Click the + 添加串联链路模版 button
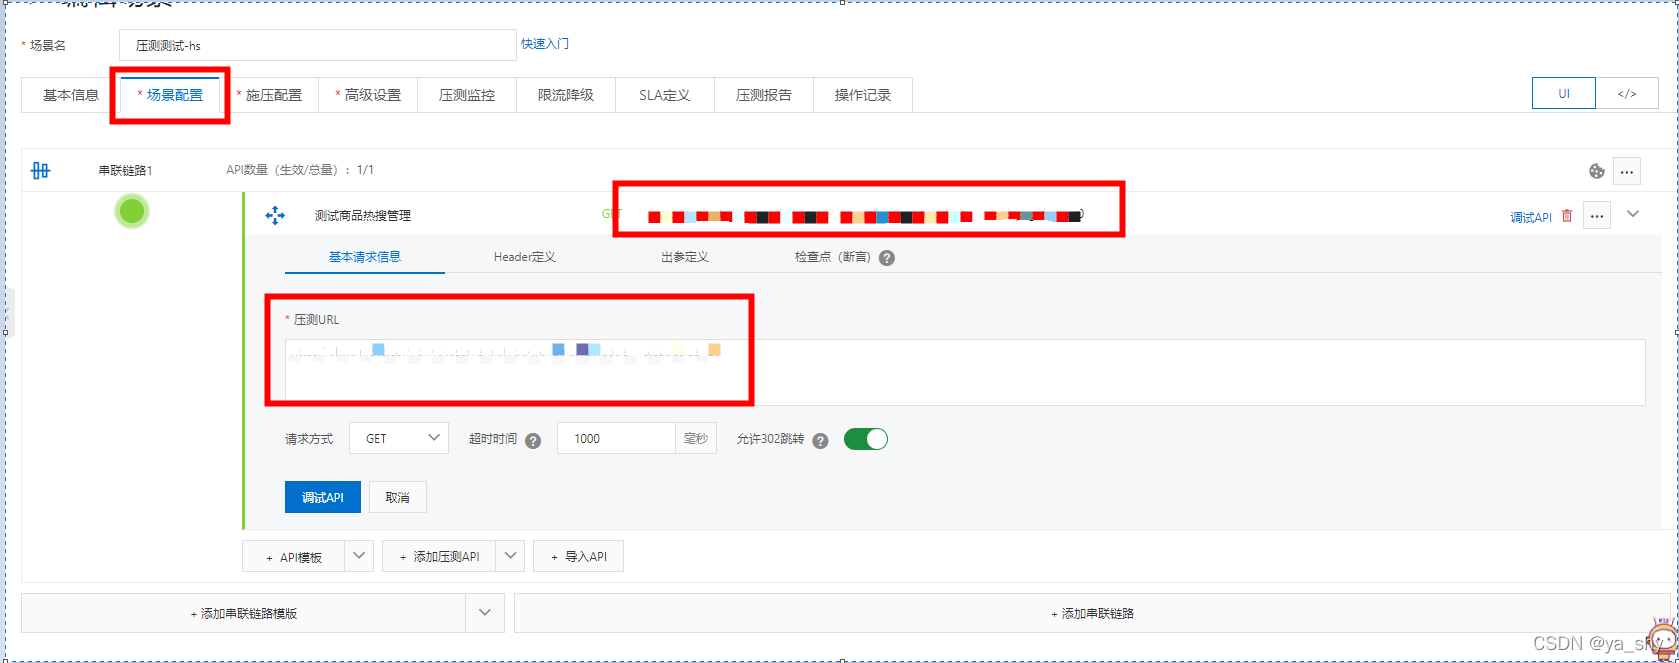The width and height of the screenshot is (1679, 663). tap(244, 613)
